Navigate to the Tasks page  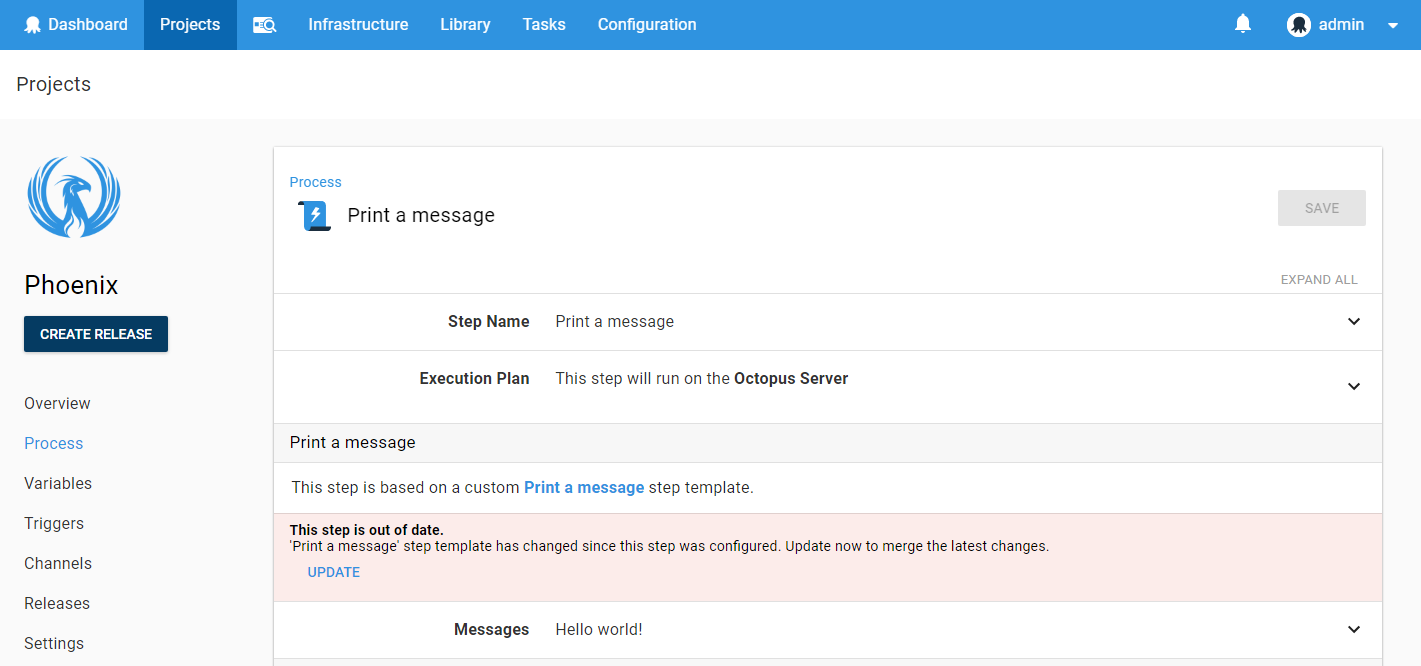click(x=544, y=24)
